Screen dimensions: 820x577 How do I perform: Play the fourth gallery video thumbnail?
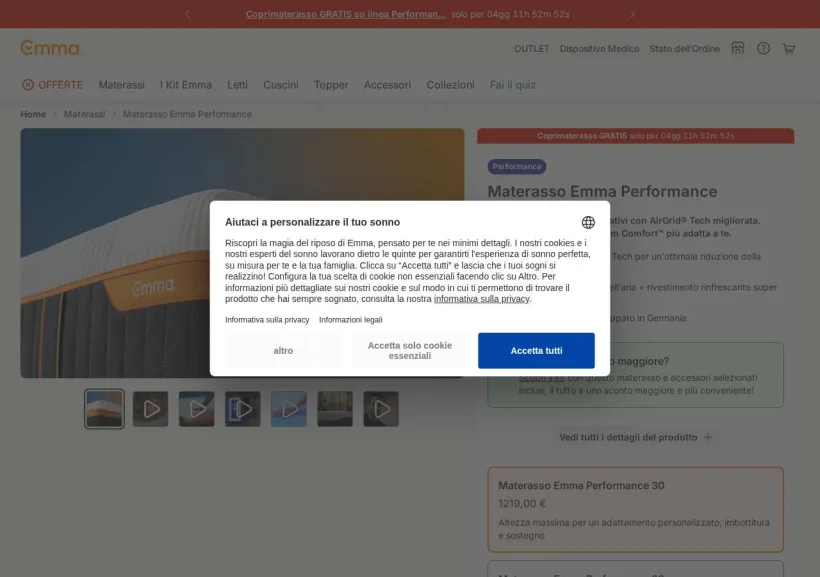[x=243, y=409]
